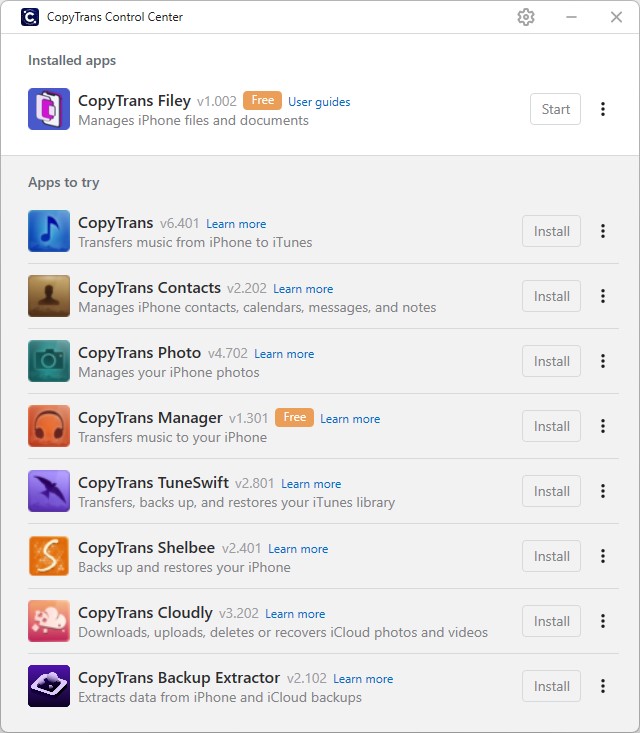Open Learn more for CopyTrans Contacts
The width and height of the screenshot is (640, 733).
303,289
